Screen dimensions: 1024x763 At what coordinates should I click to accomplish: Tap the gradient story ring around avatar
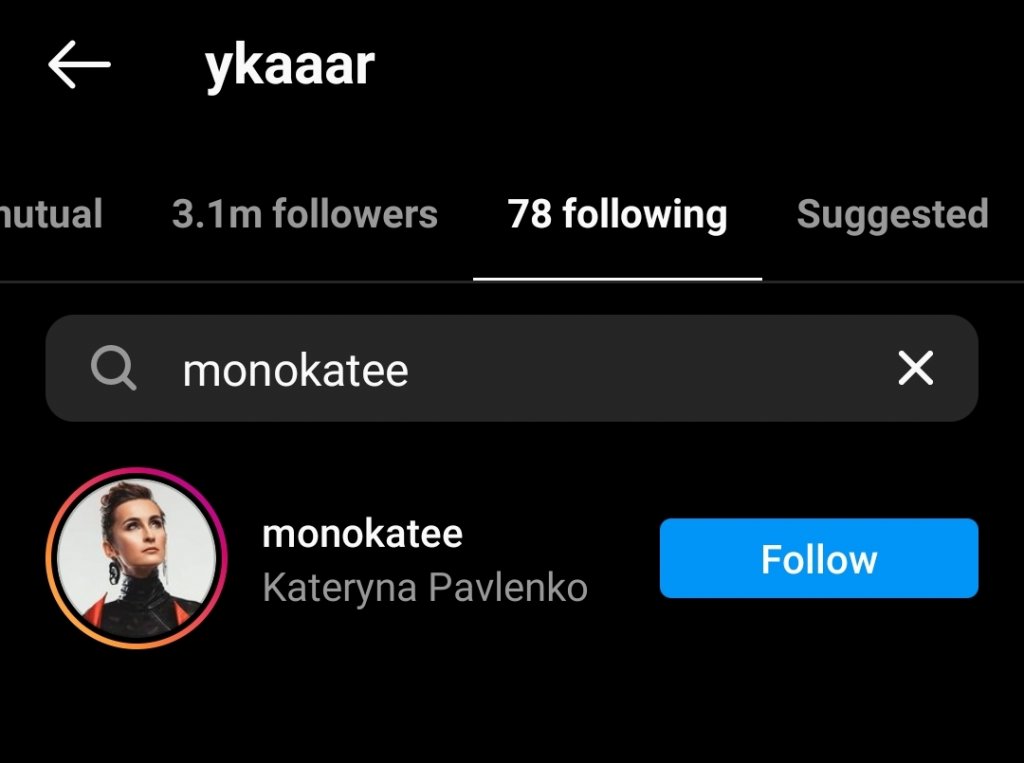[136, 558]
